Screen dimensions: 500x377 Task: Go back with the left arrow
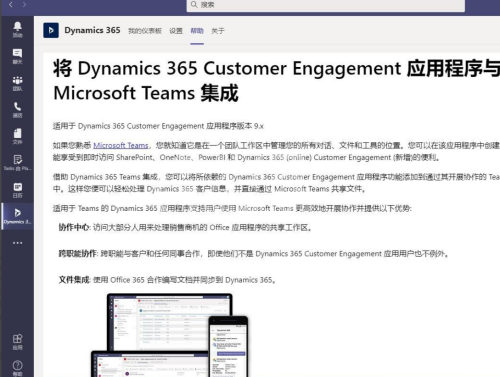(x=11, y=5)
